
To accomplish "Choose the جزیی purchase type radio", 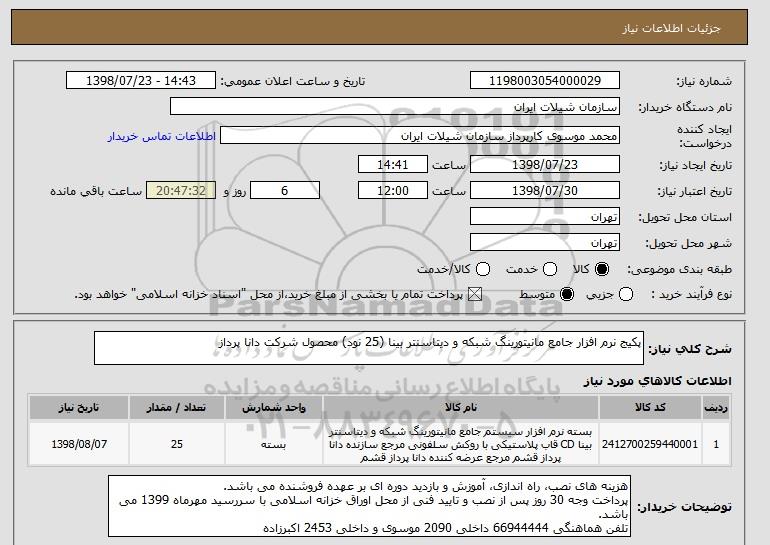I will [x=626, y=295].
